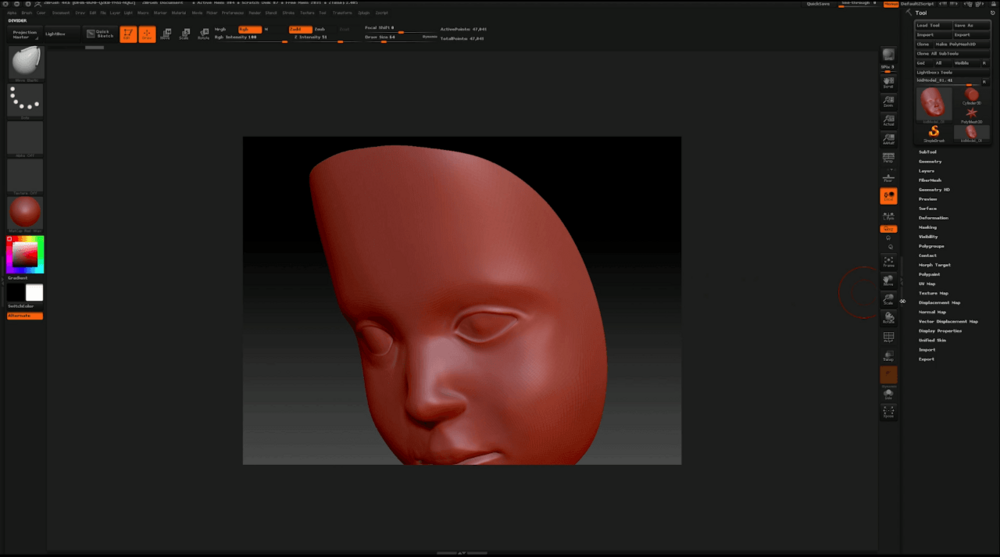Select the red material sphere thumbnail
The width and height of the screenshot is (1000, 557).
(x=25, y=213)
